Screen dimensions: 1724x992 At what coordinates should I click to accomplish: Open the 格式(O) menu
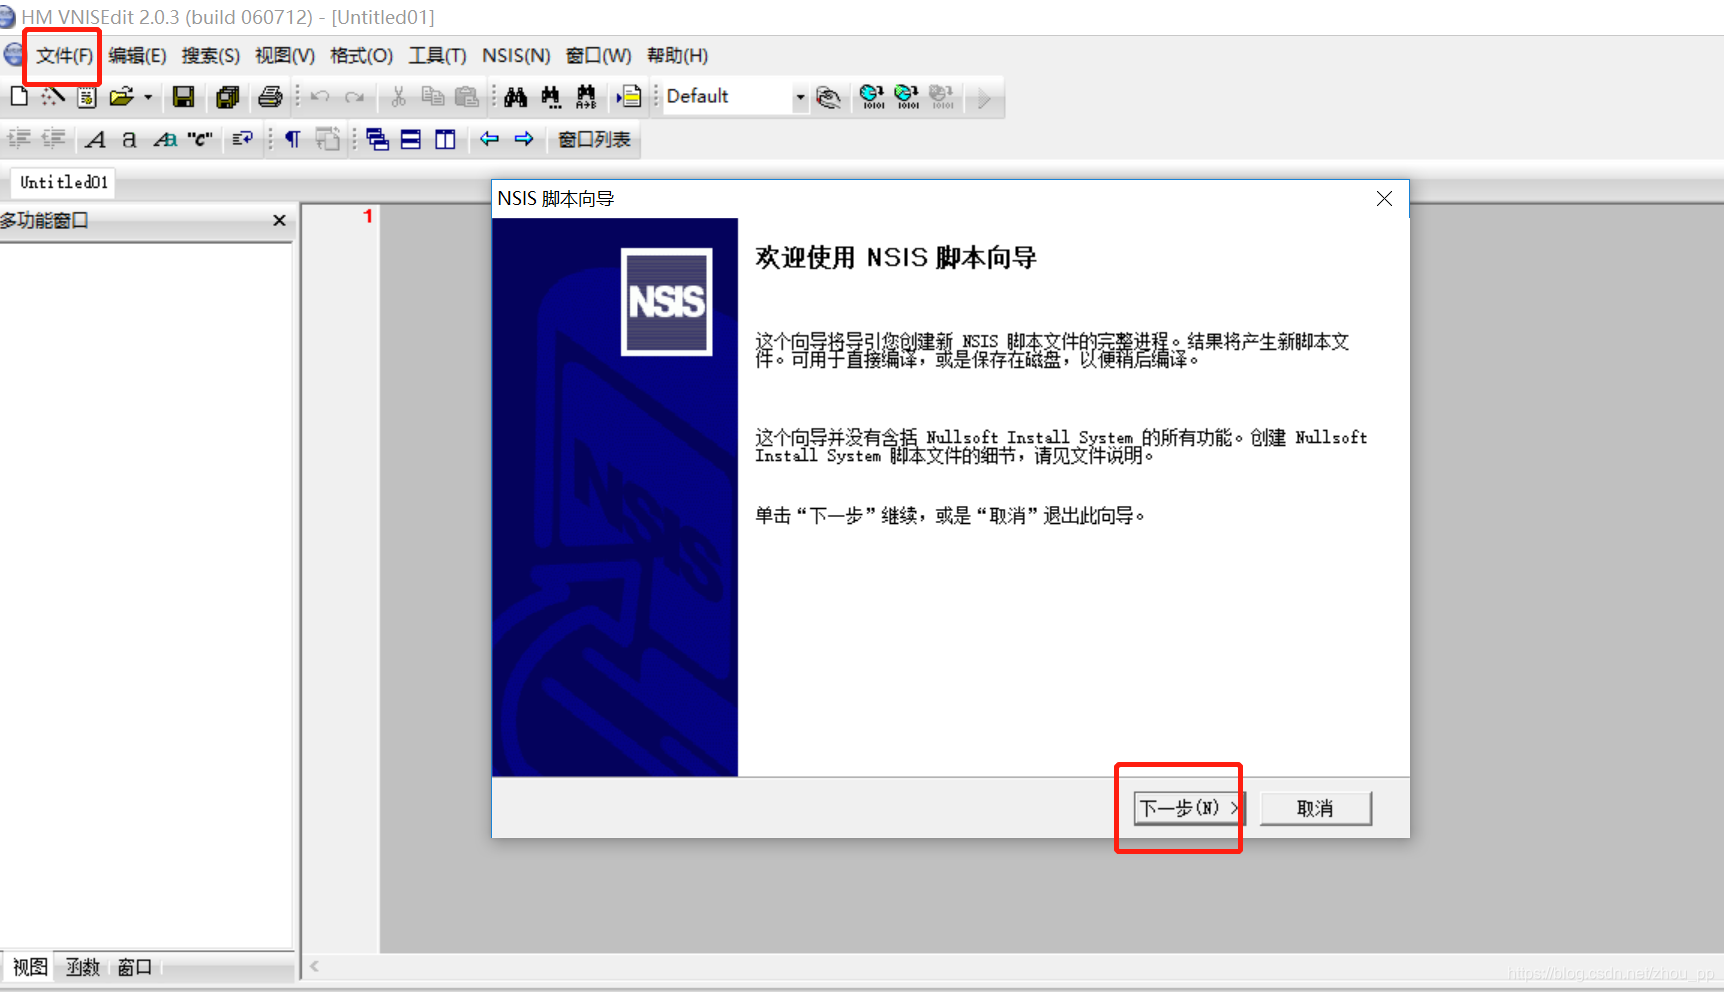click(362, 56)
